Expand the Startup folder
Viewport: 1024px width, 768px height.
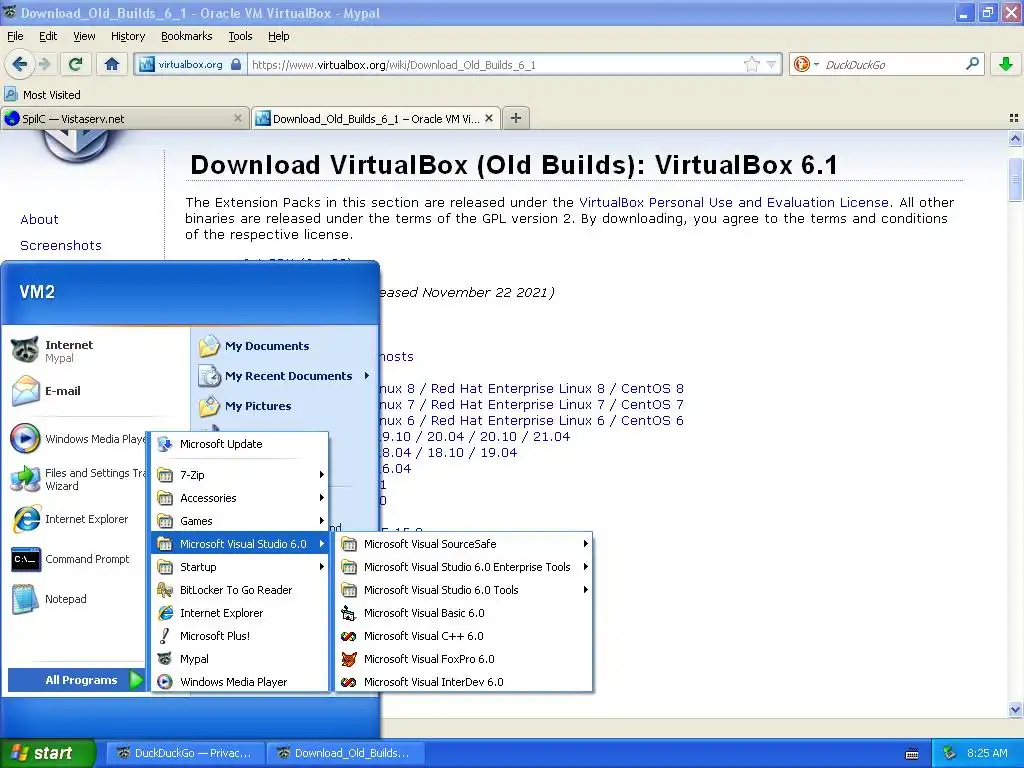coord(240,567)
